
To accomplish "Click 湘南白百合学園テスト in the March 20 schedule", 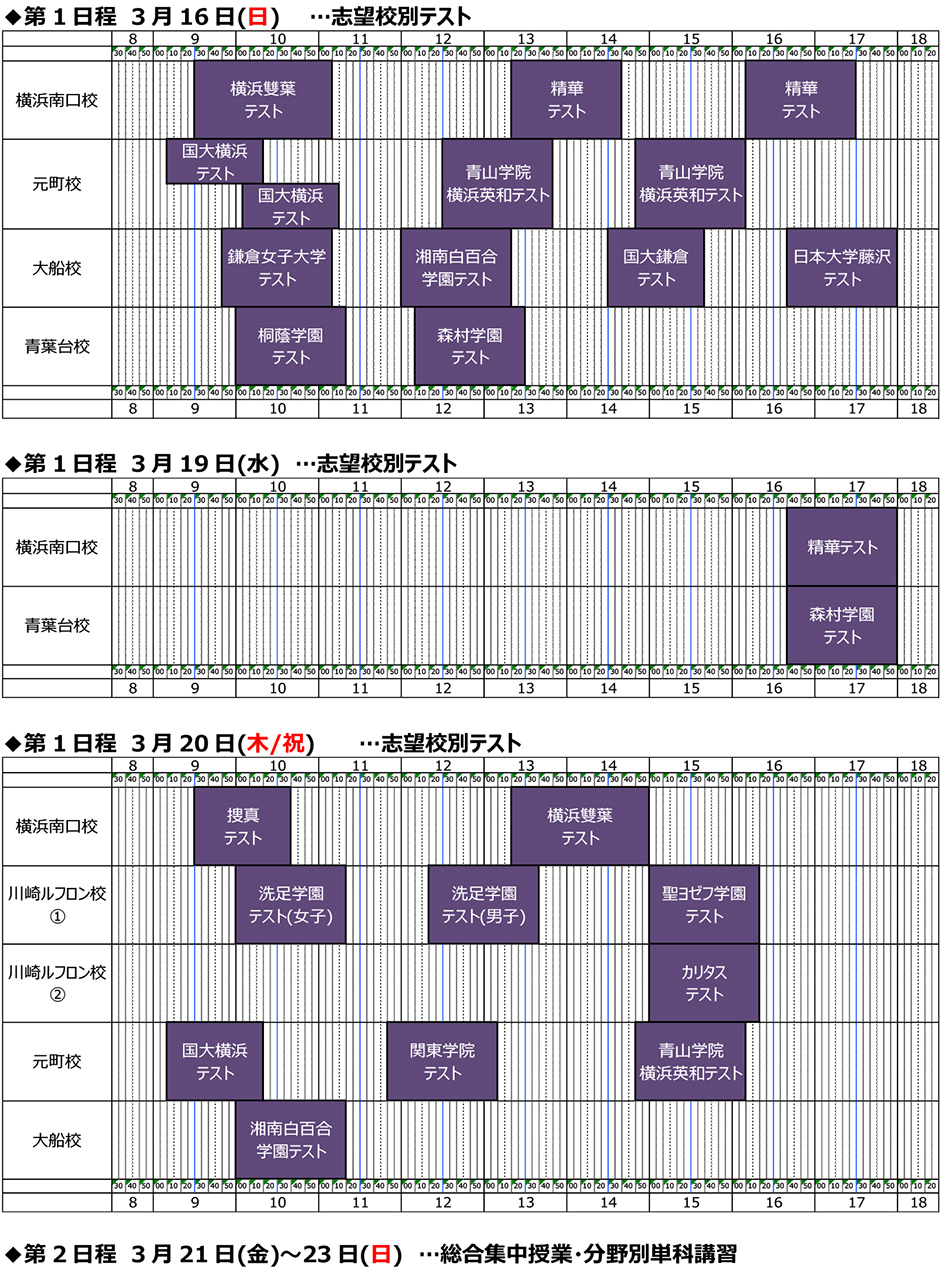I will 291,1139.
